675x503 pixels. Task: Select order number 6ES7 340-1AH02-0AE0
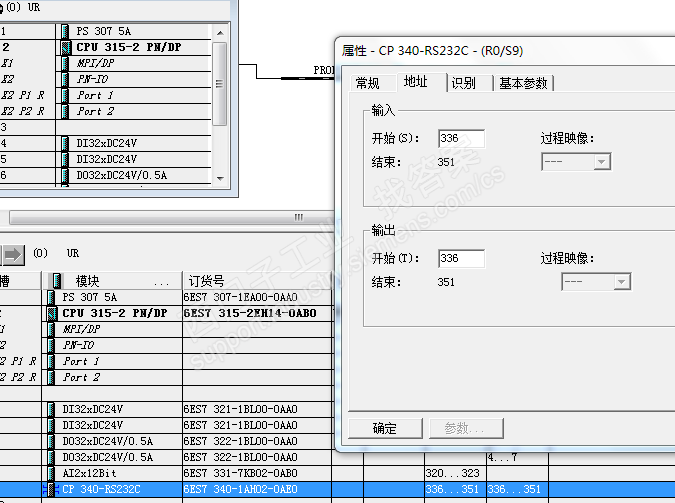[240, 489]
